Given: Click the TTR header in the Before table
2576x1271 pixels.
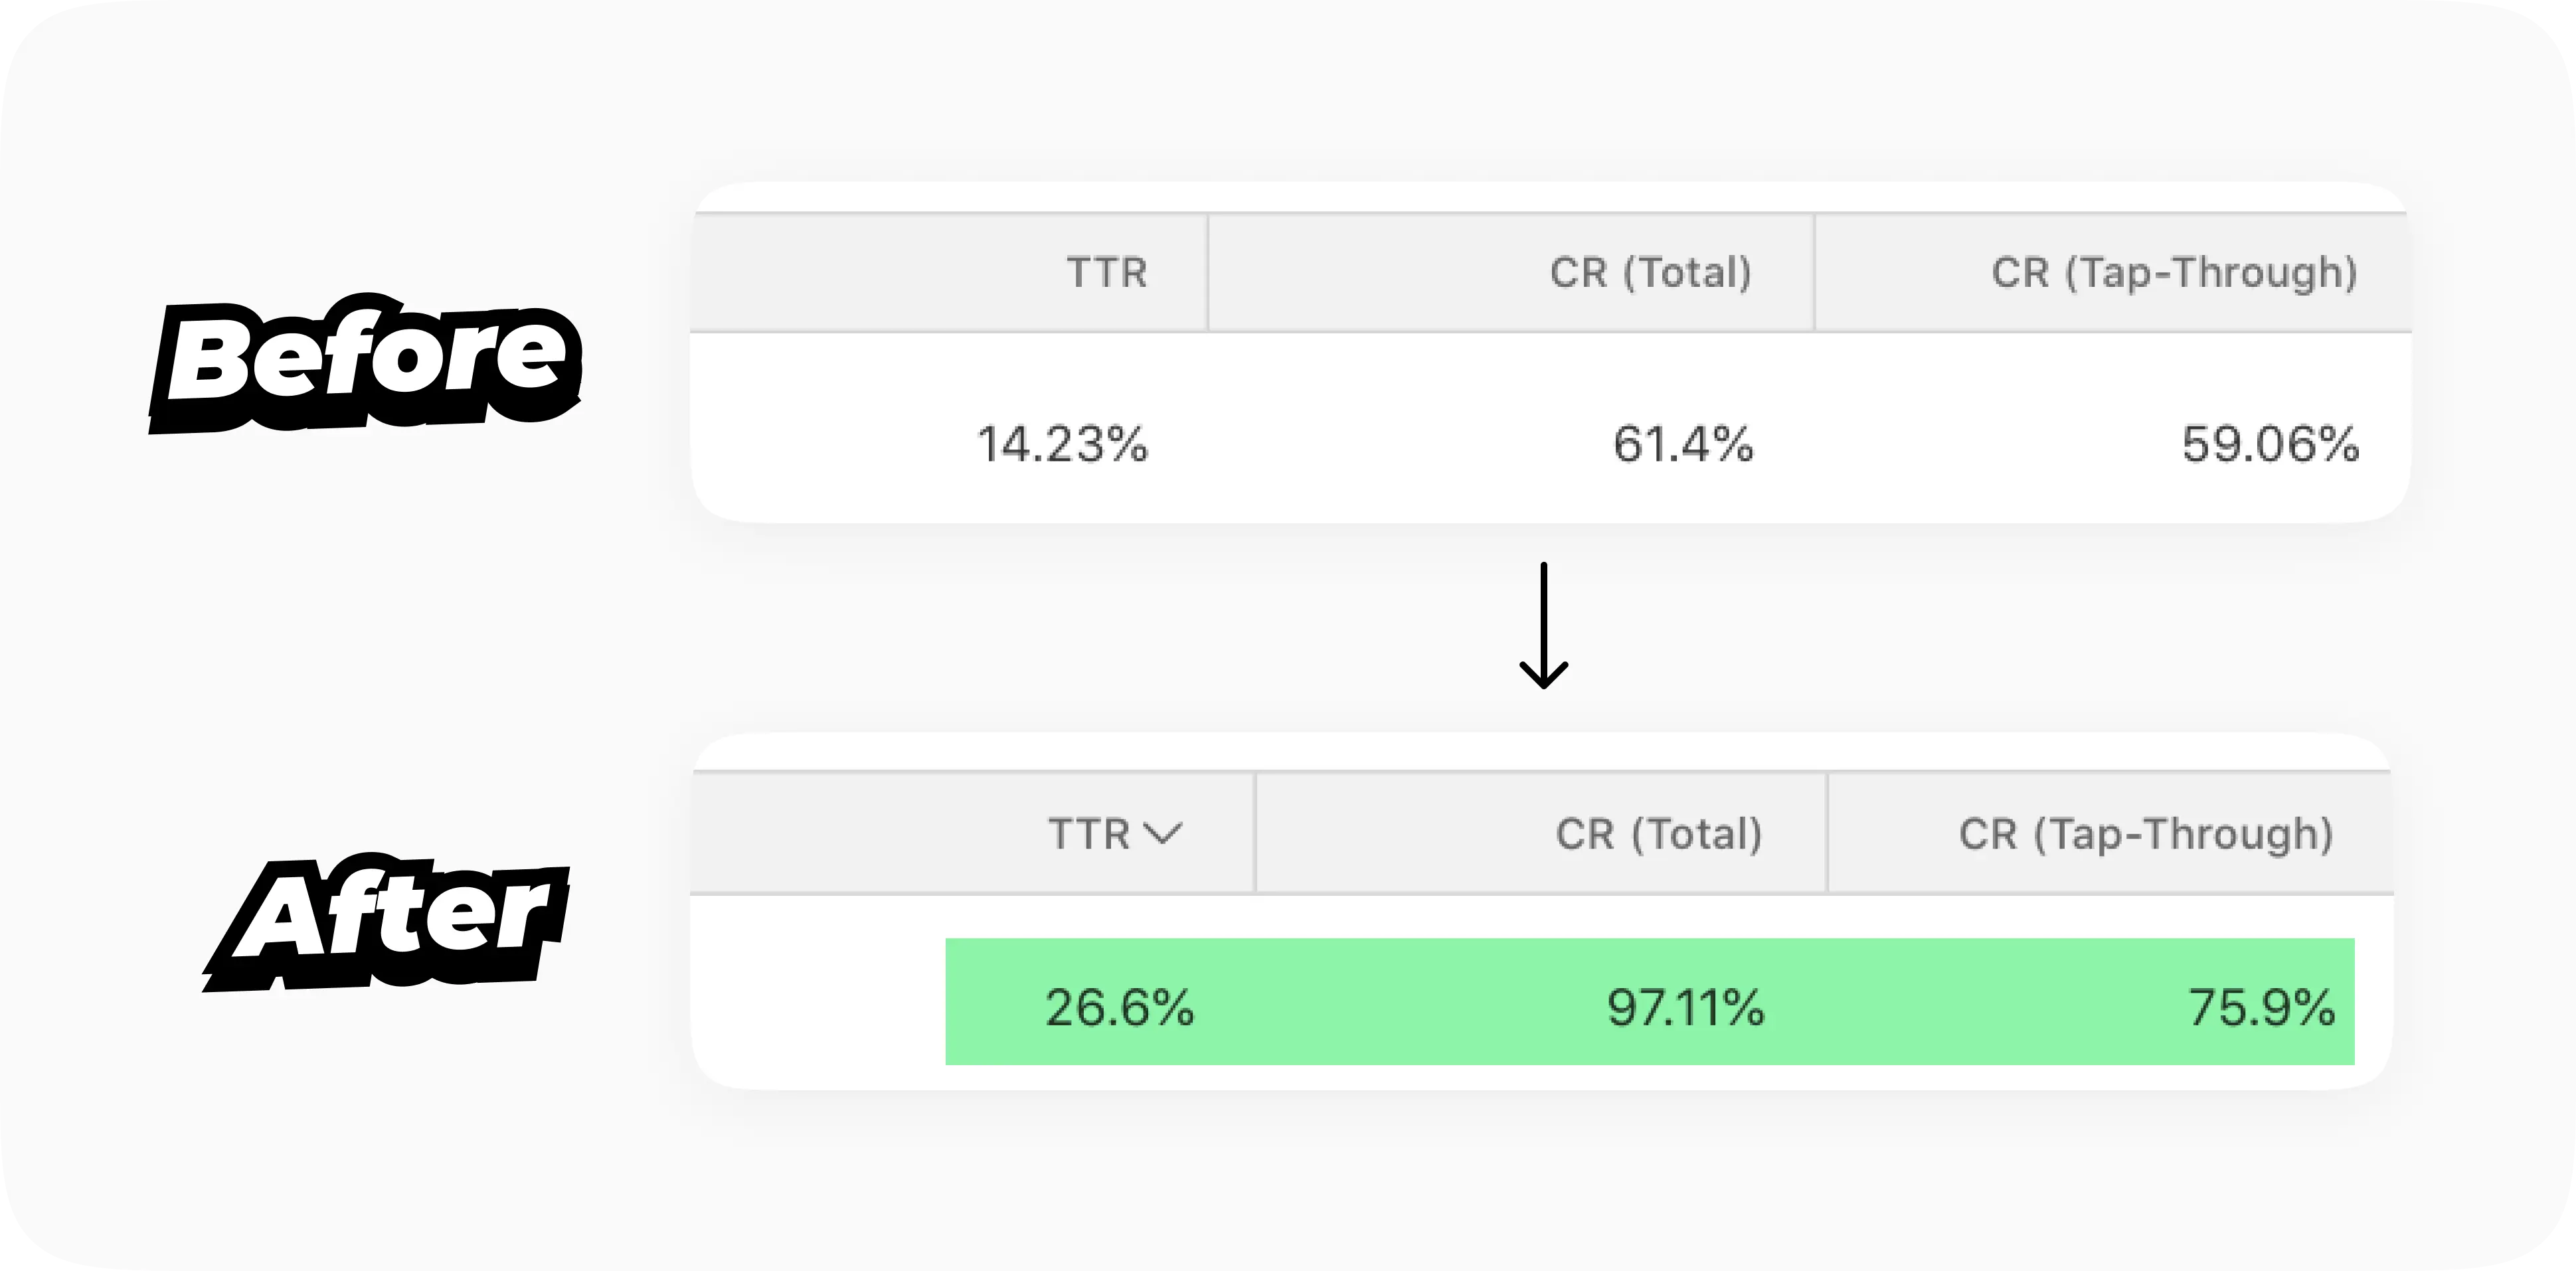Looking at the screenshot, I should tap(1106, 272).
